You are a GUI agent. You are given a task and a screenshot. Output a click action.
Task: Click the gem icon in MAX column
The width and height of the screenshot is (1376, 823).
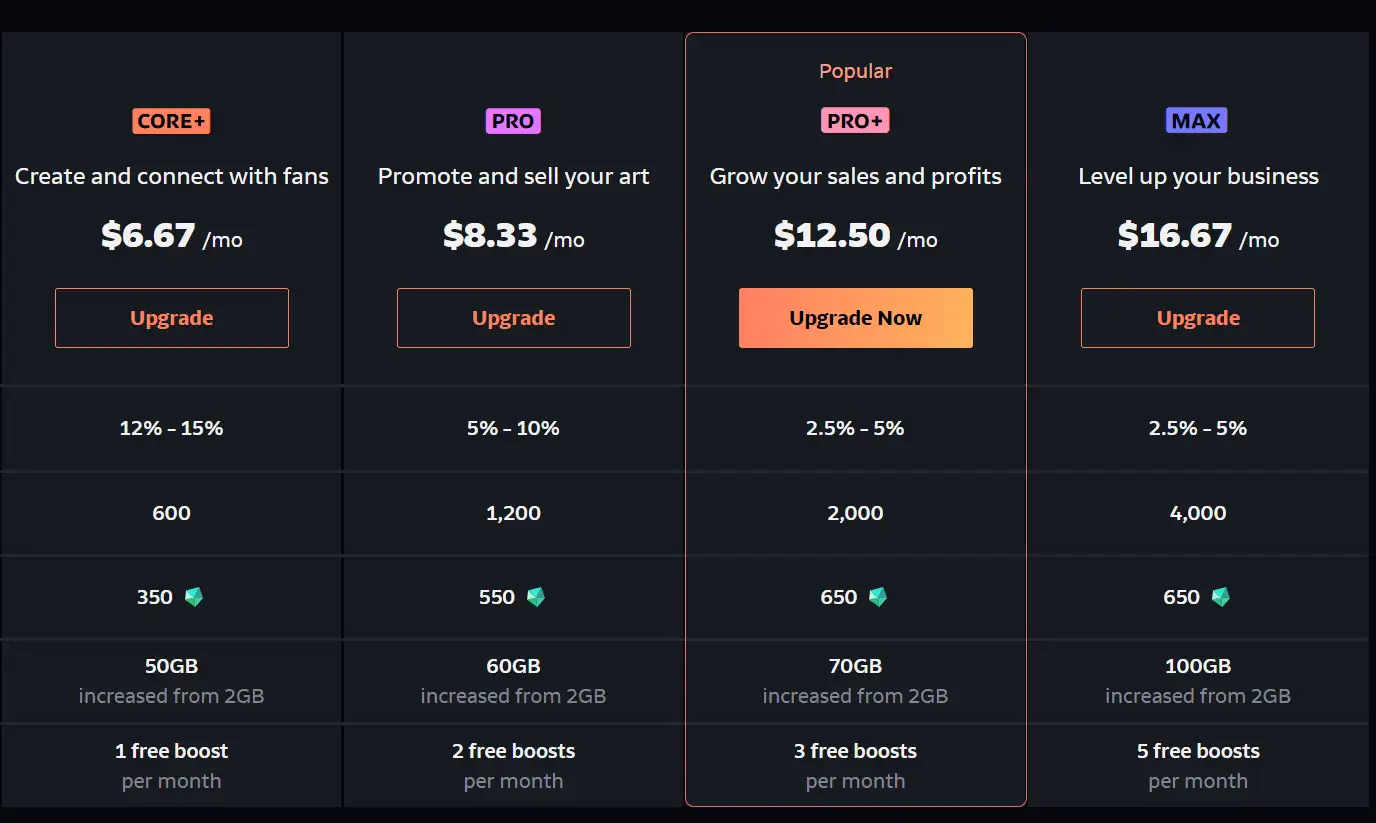tap(1220, 597)
